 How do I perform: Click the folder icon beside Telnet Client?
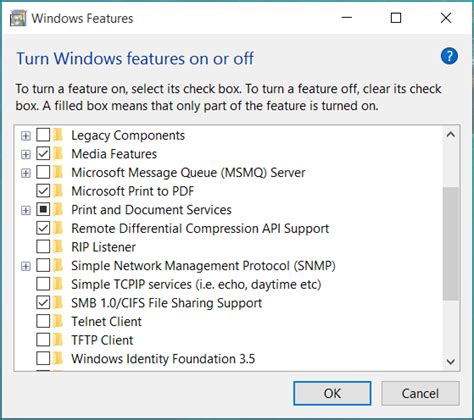pyautogui.click(x=58, y=321)
